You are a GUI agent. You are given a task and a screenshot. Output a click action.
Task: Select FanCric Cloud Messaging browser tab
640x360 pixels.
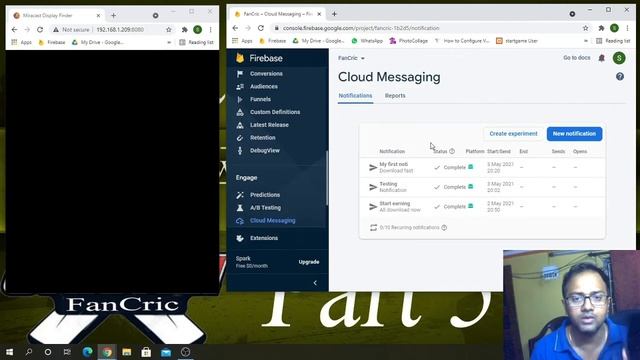pos(277,14)
